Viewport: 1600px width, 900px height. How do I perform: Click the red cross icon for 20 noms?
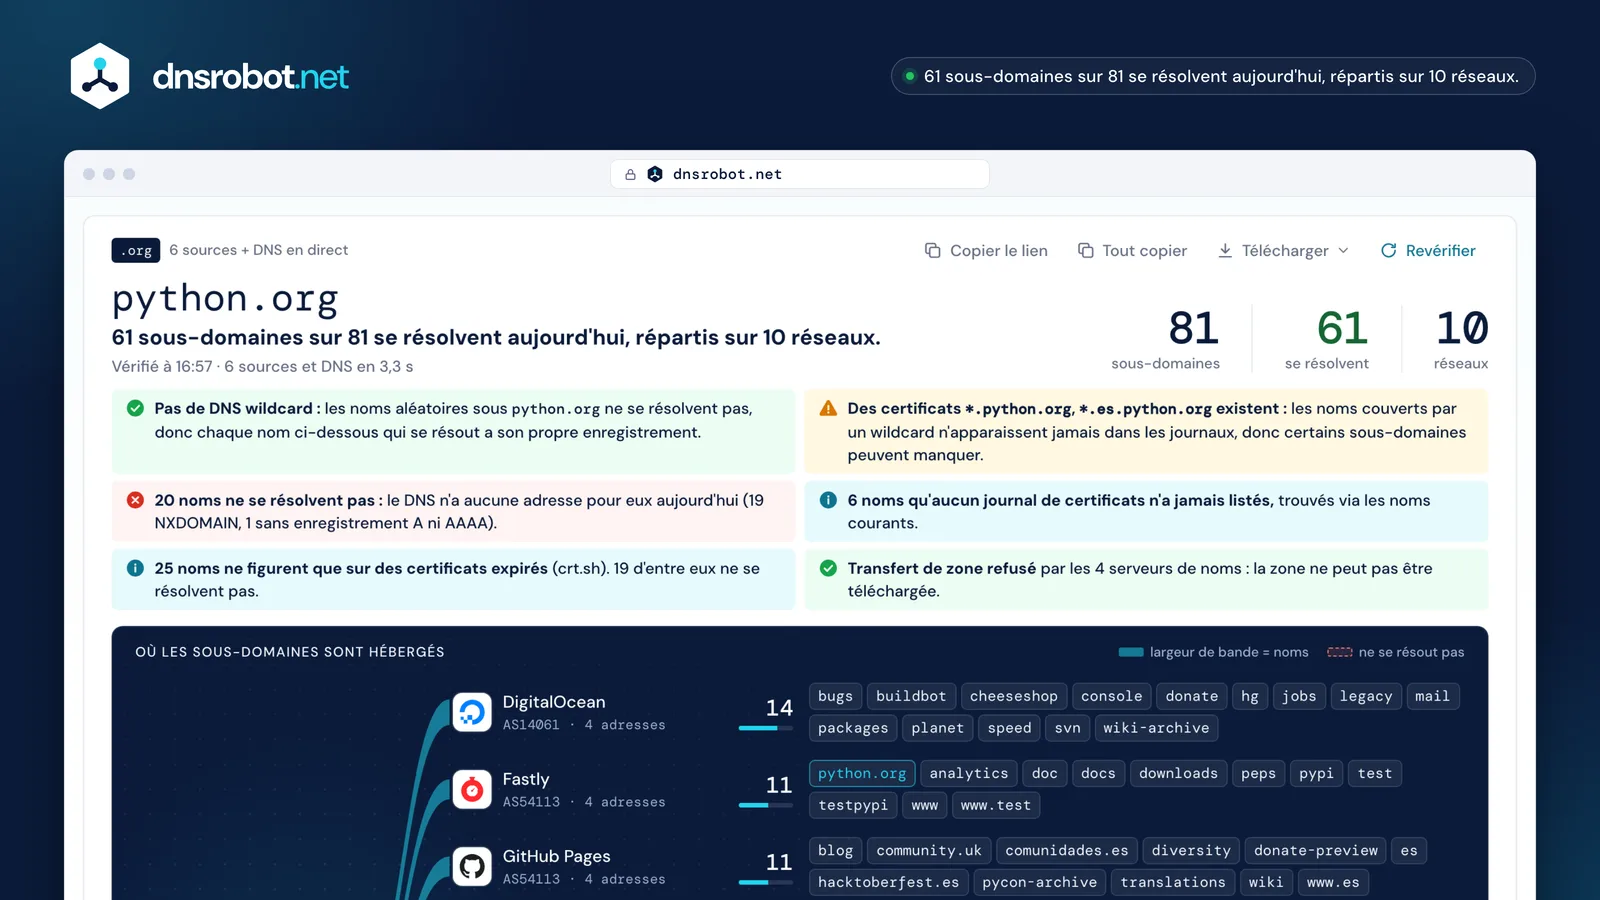point(135,500)
